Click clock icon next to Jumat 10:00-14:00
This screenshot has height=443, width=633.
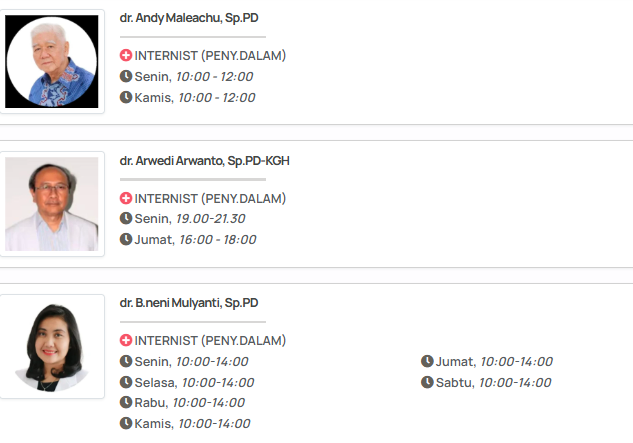point(427,361)
